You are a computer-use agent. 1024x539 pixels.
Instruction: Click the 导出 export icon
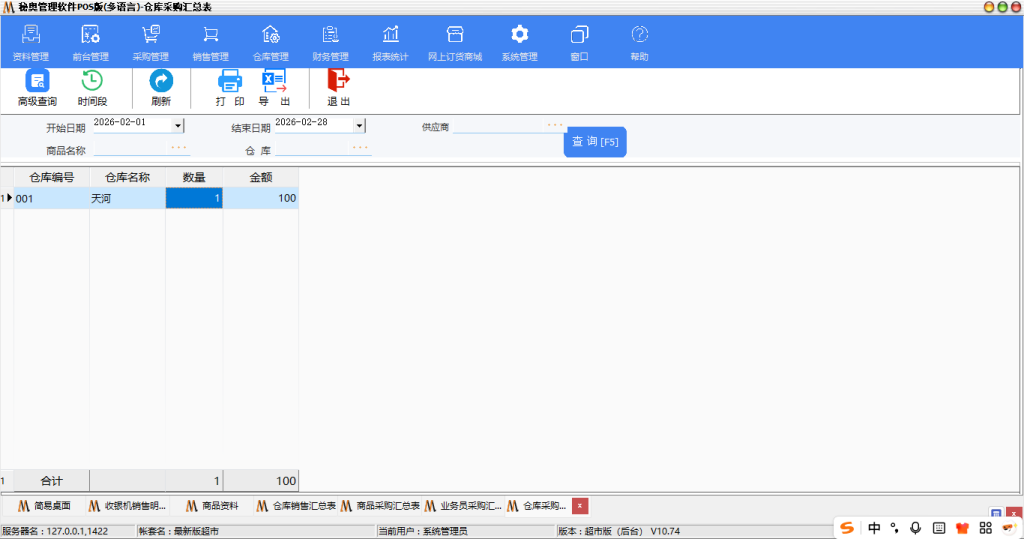click(274, 82)
